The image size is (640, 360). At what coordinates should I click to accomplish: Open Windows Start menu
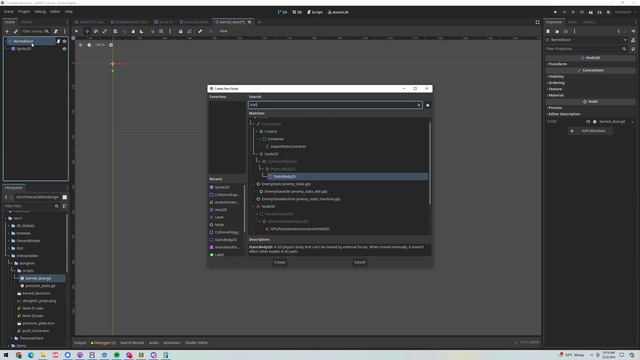pos(6,355)
